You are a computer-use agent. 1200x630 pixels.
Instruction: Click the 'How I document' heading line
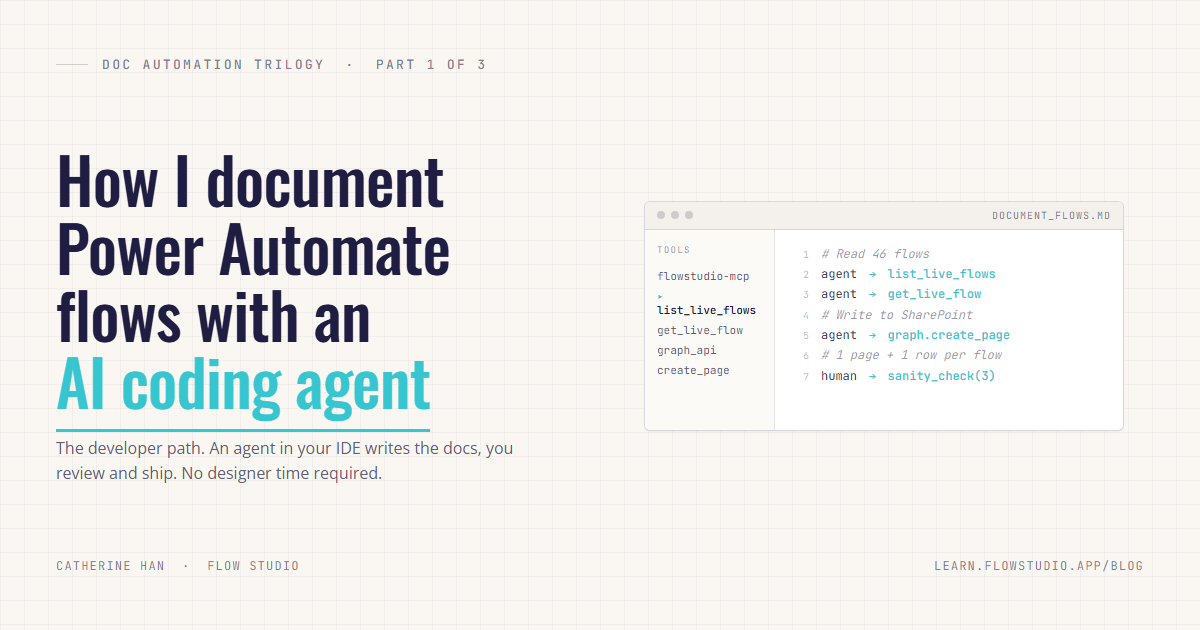[x=250, y=182]
